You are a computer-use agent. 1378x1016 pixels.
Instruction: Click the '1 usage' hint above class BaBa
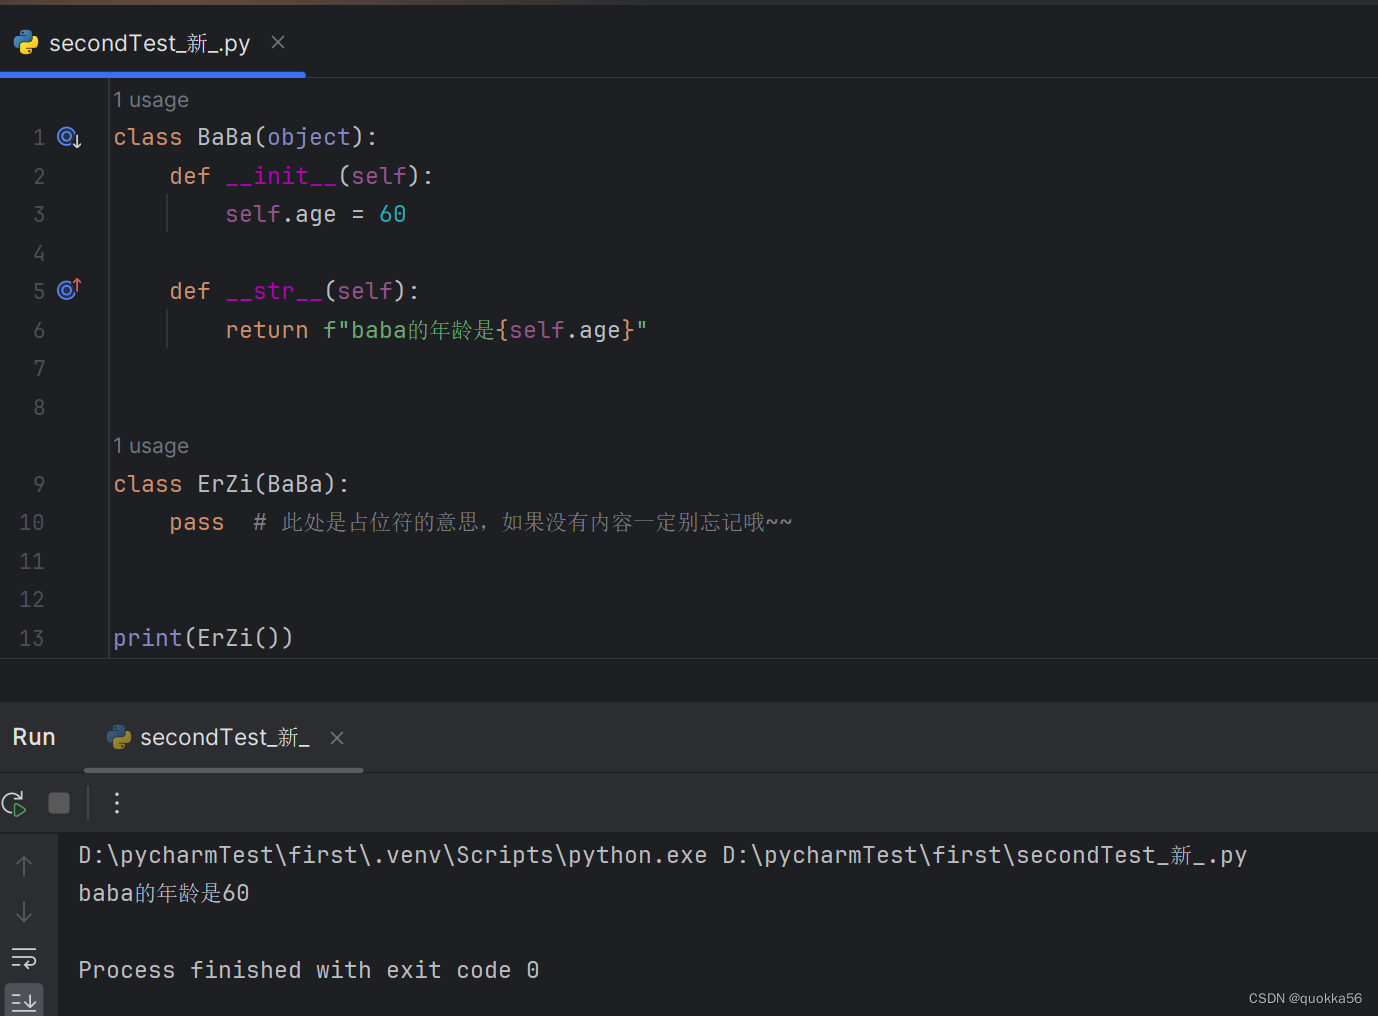(151, 100)
